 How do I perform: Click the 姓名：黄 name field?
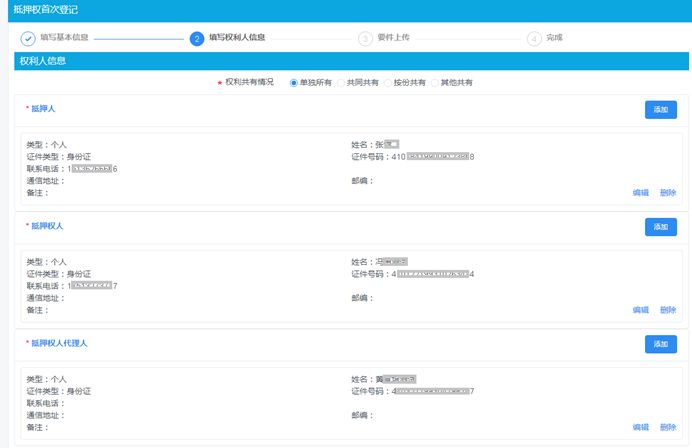coord(384,379)
